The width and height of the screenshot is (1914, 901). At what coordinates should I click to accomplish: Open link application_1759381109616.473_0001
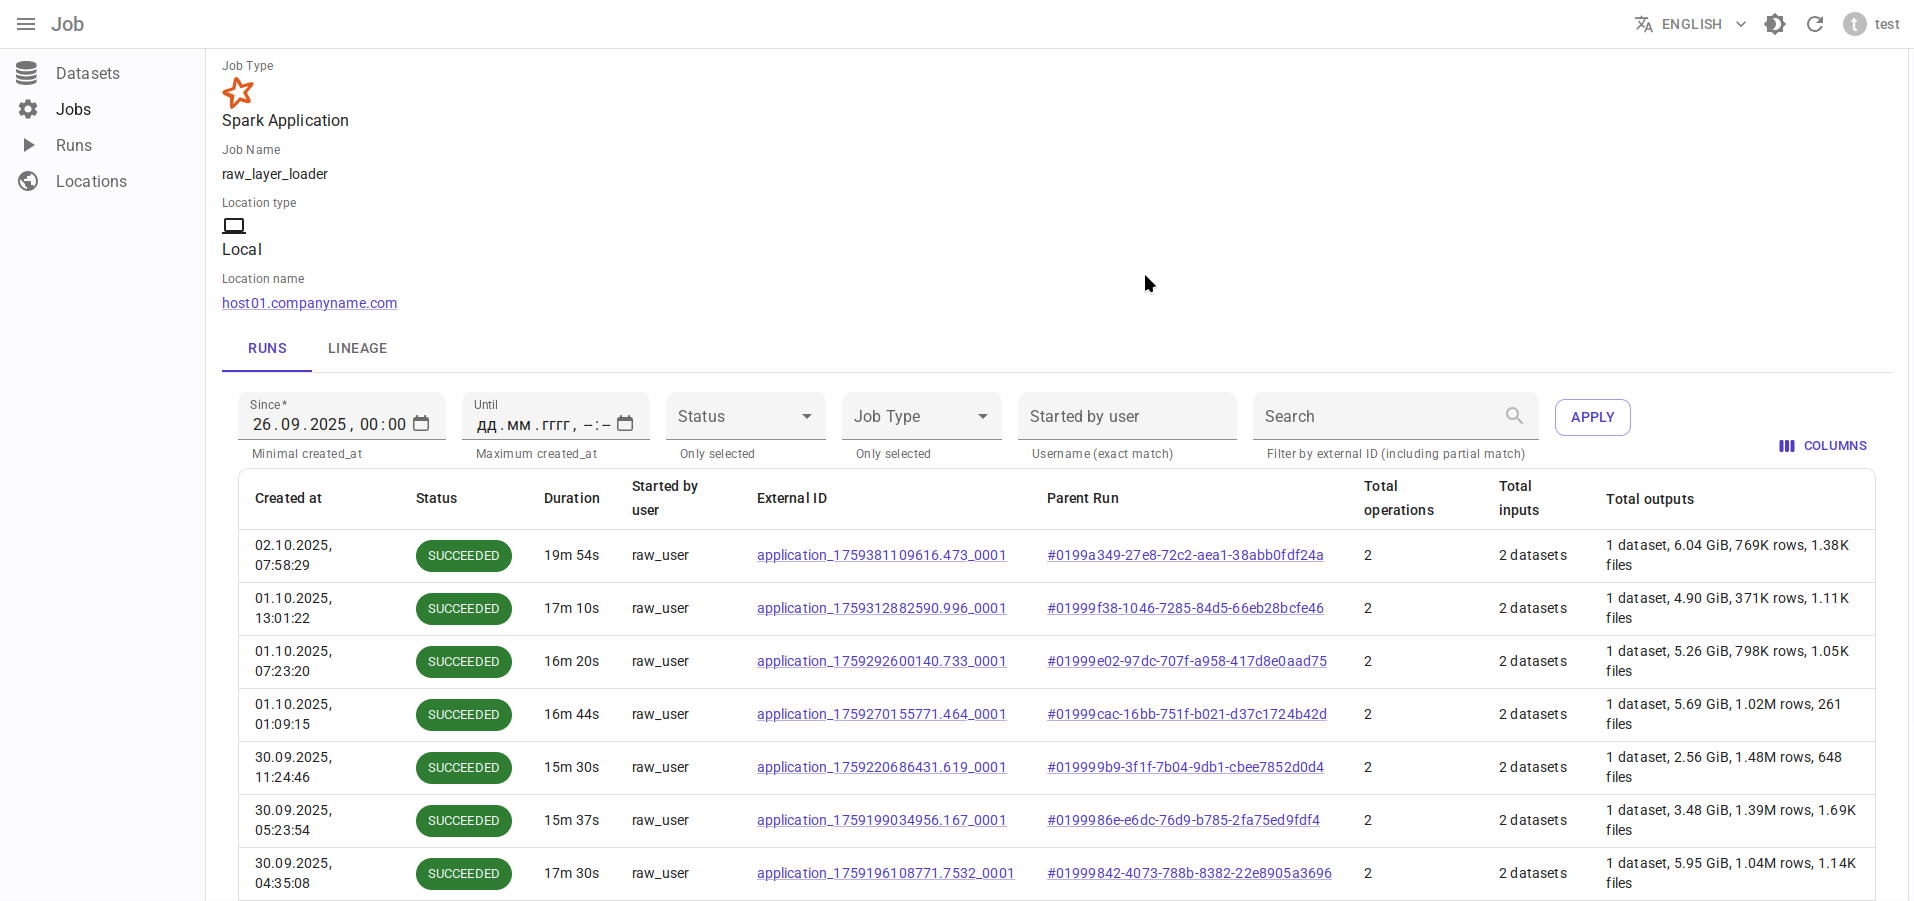pyautogui.click(x=881, y=555)
